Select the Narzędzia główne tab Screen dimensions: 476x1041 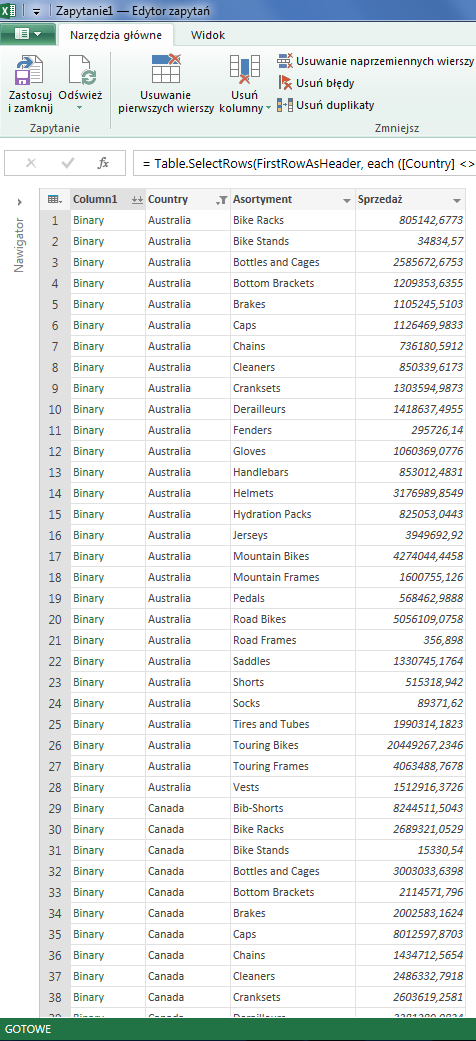115,35
